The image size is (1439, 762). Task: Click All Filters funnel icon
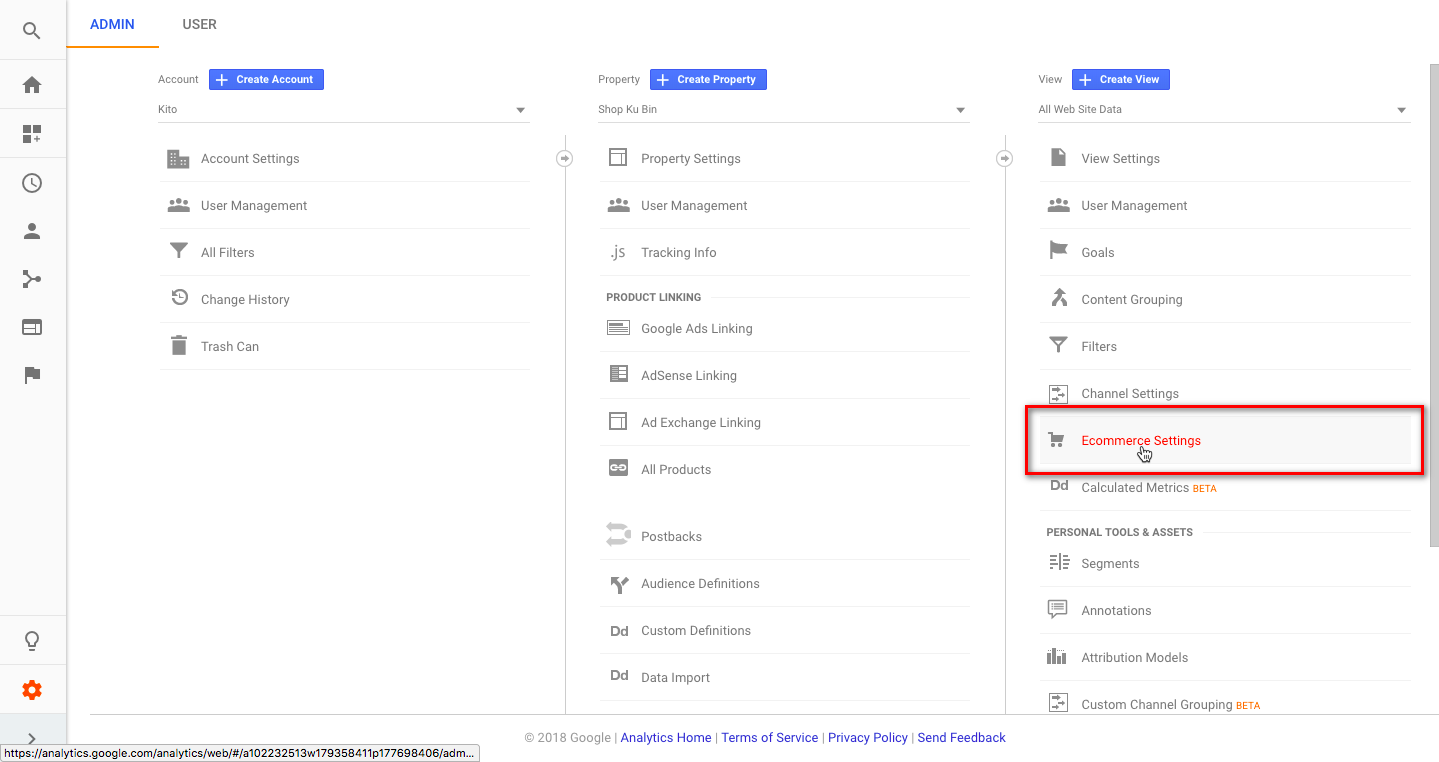[179, 251]
